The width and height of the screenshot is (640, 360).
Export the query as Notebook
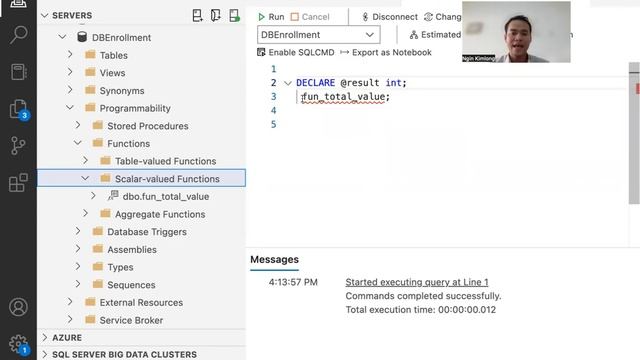(x=386, y=52)
